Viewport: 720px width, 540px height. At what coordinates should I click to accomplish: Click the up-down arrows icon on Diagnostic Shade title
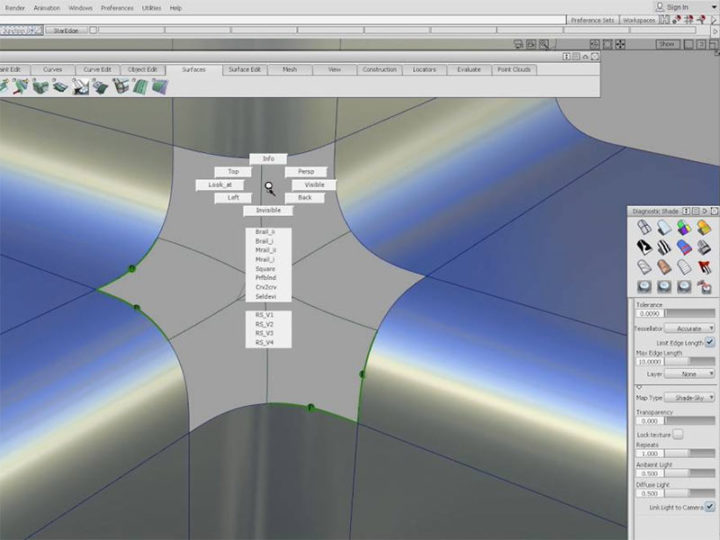click(686, 211)
